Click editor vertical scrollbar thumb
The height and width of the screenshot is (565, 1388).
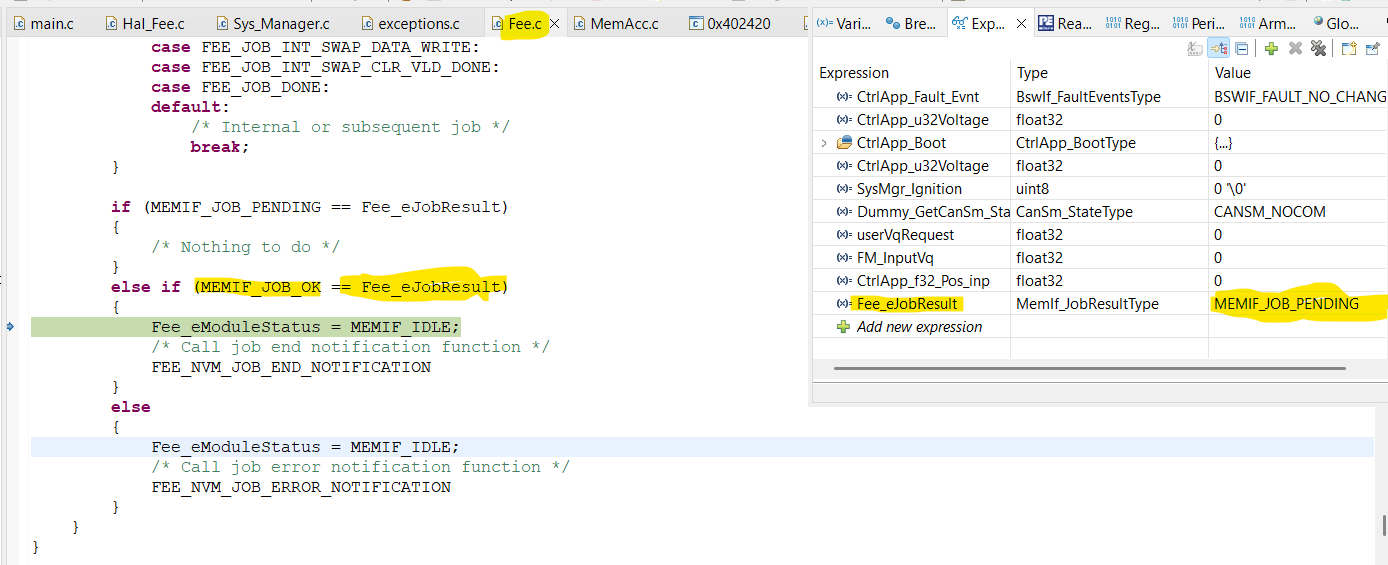1384,526
